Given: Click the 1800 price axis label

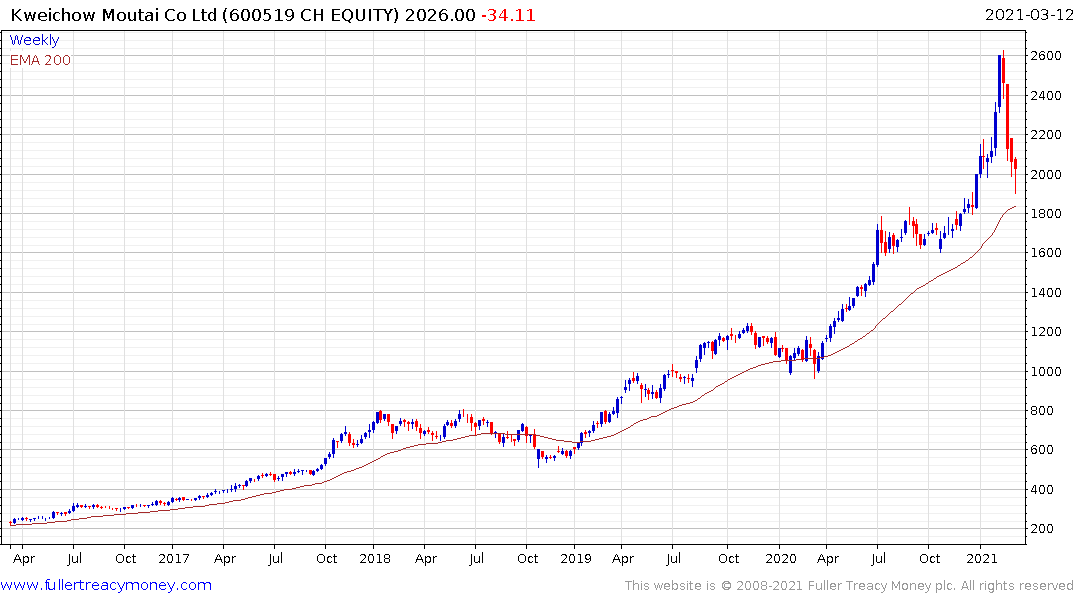Looking at the screenshot, I should pos(1046,213).
